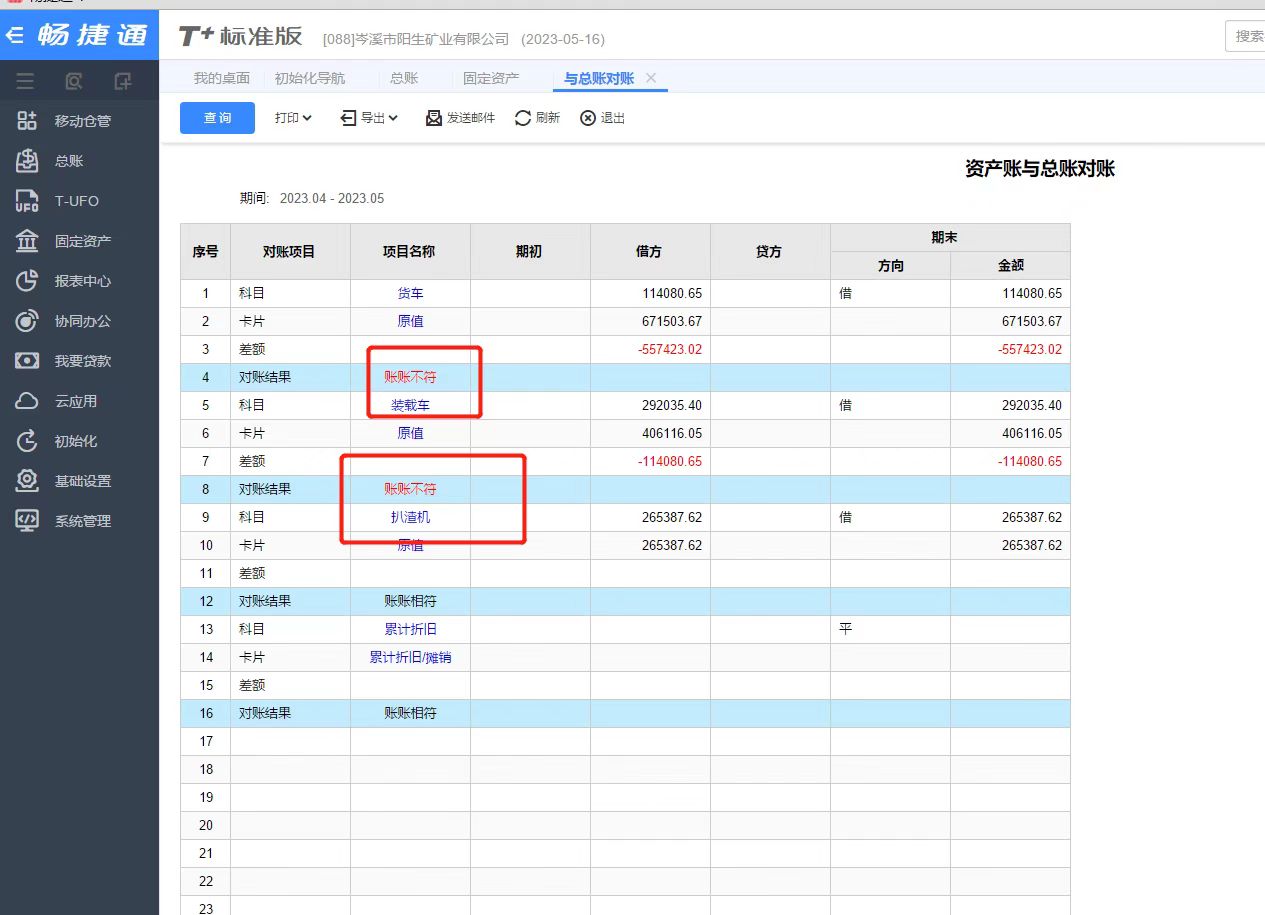Switch to the 我的桌面 tab

coord(221,78)
